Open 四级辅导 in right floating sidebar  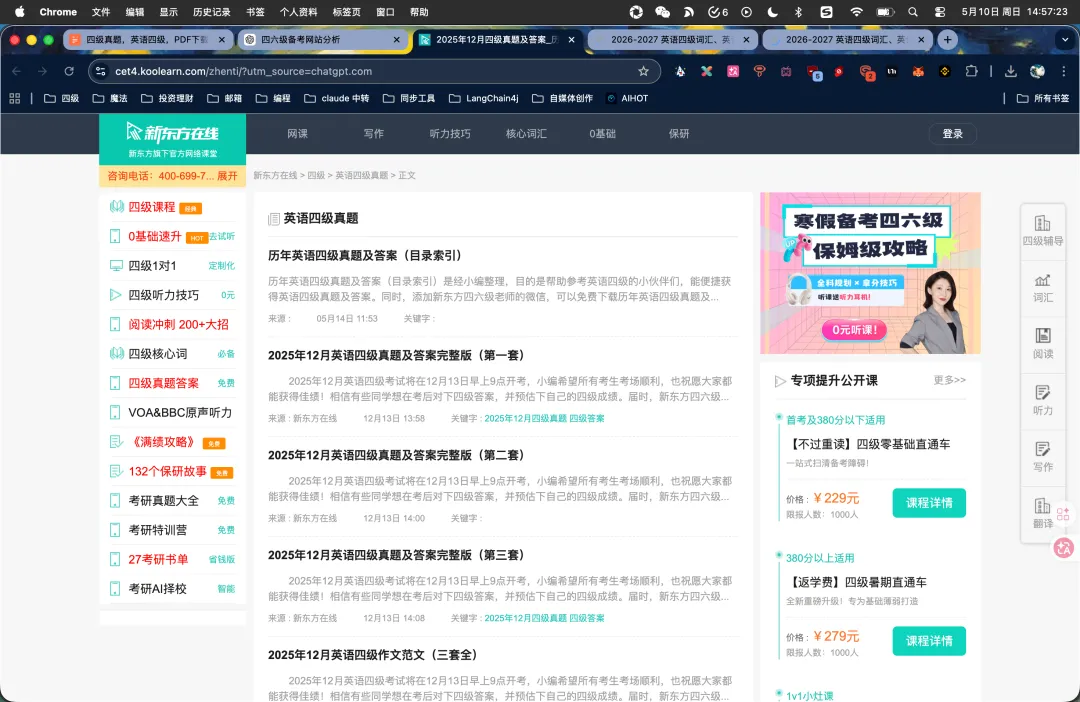(1043, 230)
